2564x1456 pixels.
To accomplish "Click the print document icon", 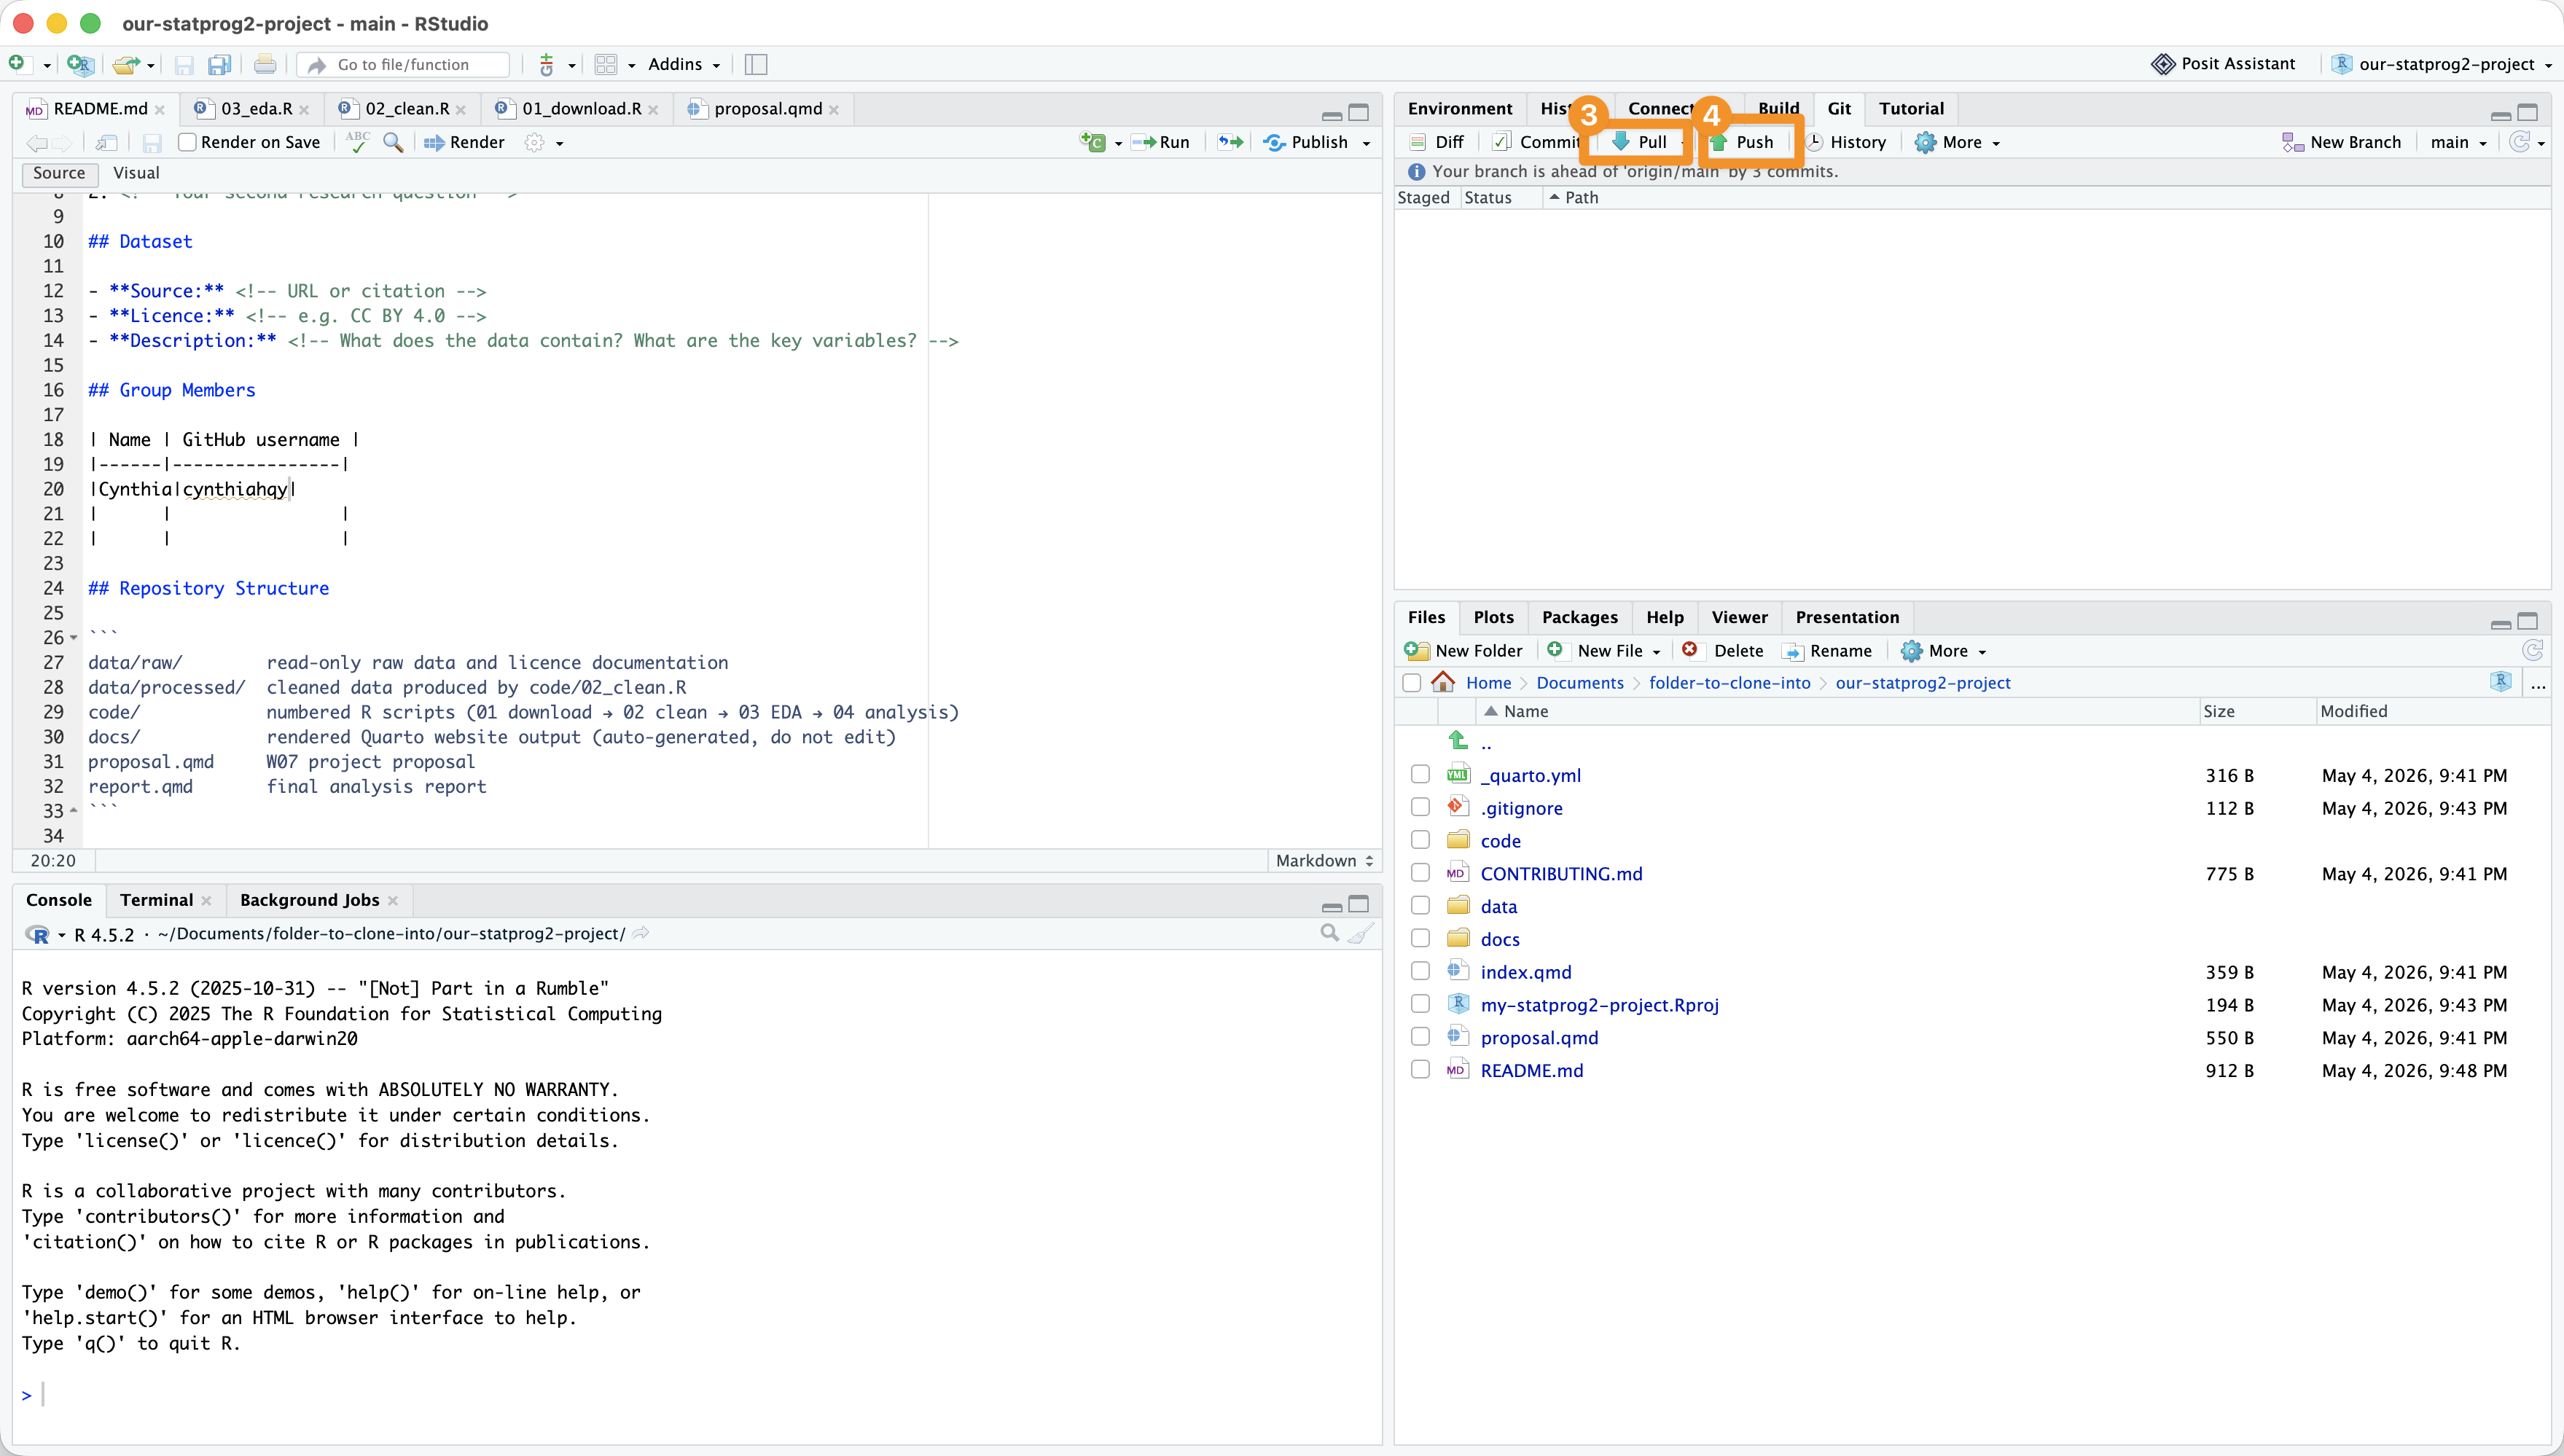I will (x=265, y=65).
